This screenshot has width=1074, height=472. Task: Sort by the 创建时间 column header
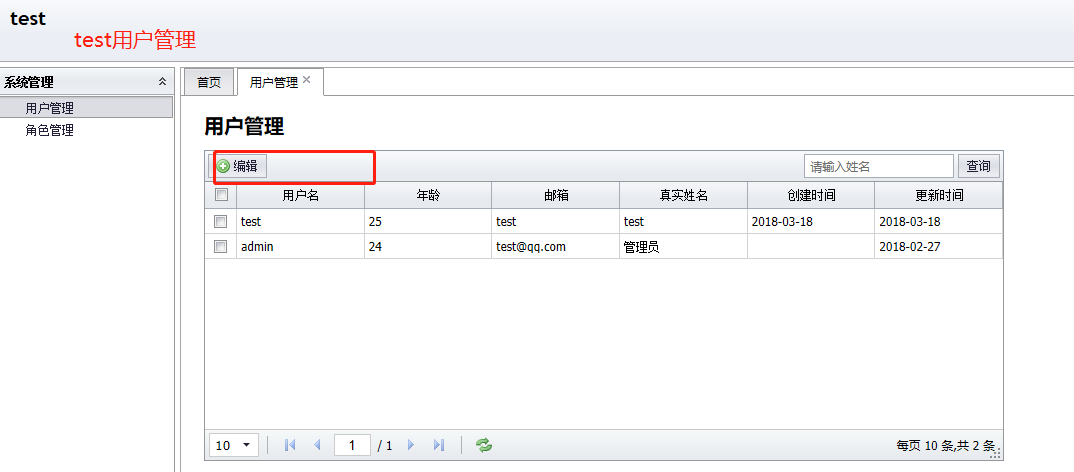pyautogui.click(x=811, y=195)
